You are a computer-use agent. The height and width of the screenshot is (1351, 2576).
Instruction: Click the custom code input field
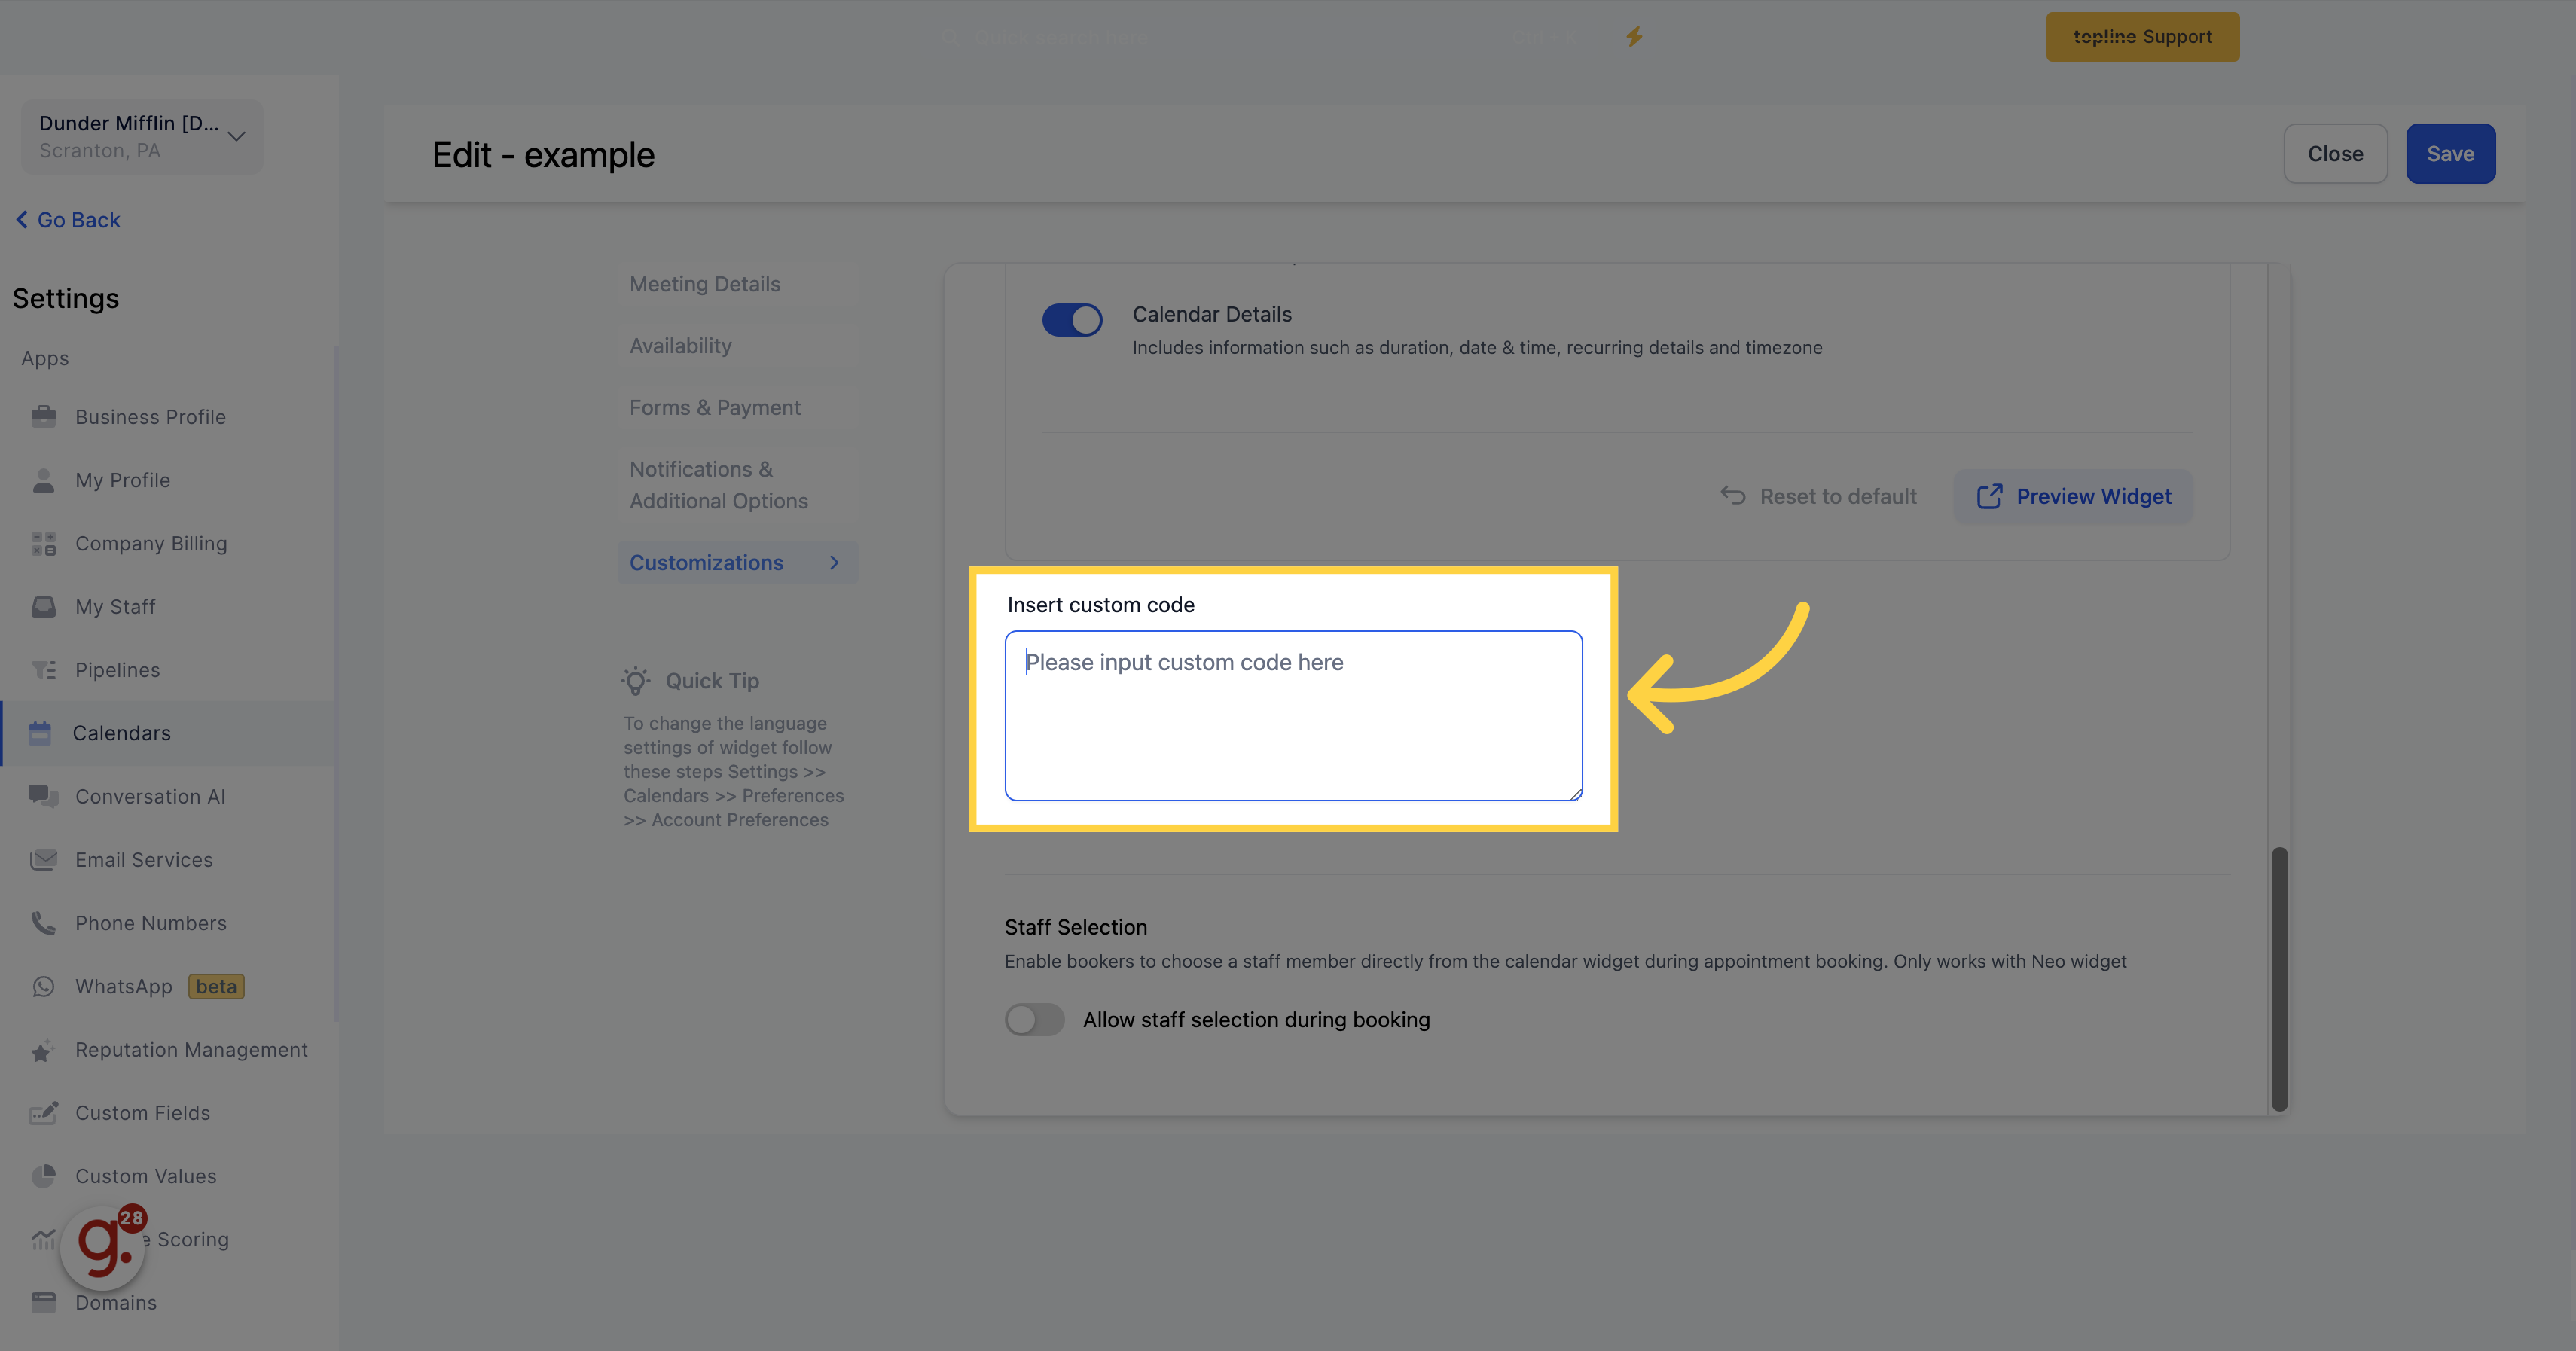1293,714
